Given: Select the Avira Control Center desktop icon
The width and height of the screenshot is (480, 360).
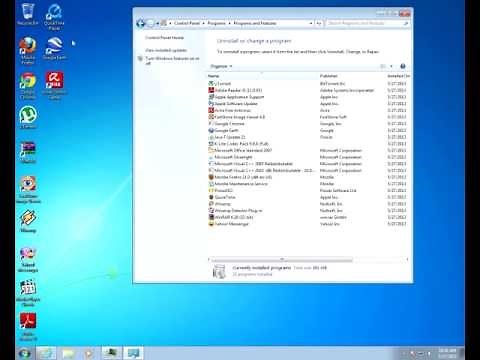Looking at the screenshot, I should [55, 85].
